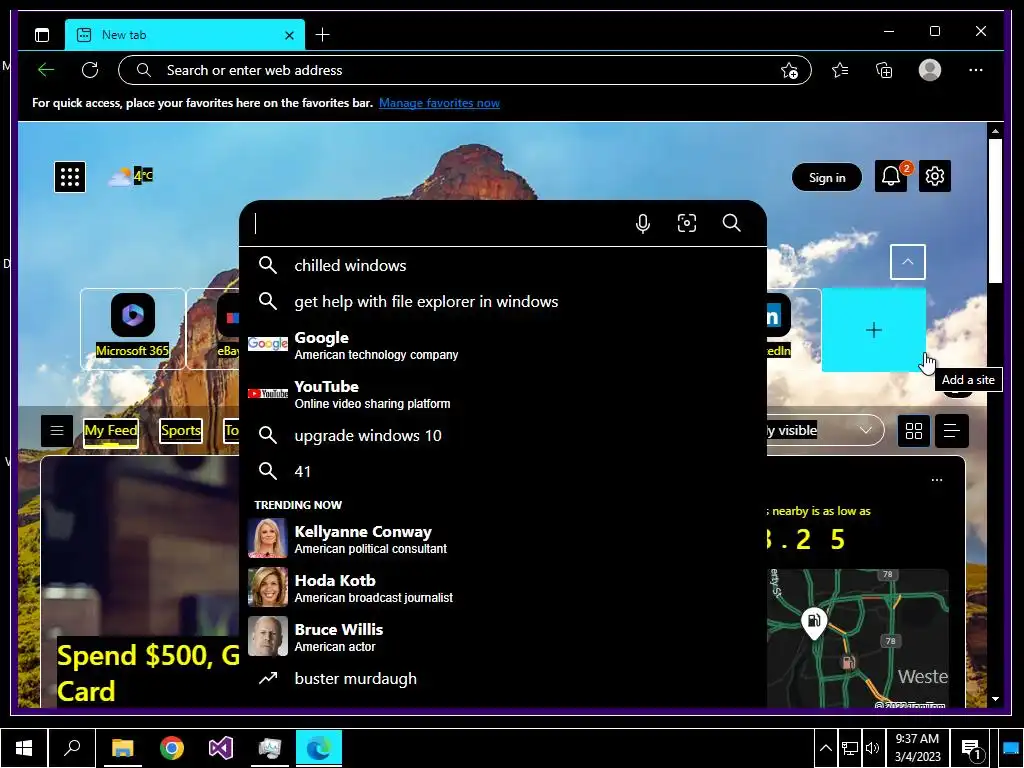The height and width of the screenshot is (768, 1024).
Task: Click the Sign in button
Action: tap(827, 177)
